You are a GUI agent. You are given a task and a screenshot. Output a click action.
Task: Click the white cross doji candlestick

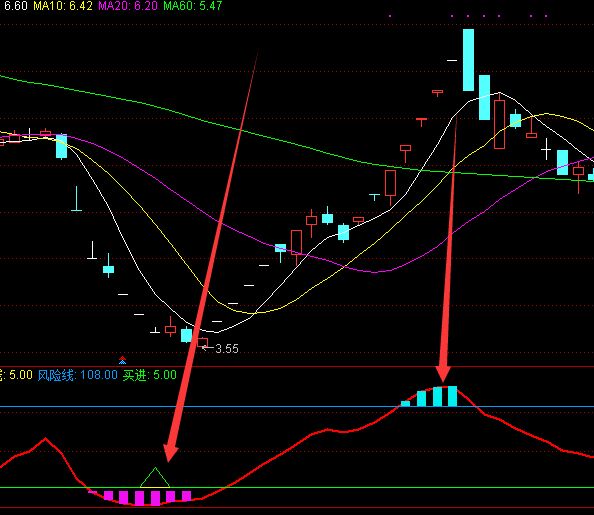pyautogui.click(x=546, y=149)
